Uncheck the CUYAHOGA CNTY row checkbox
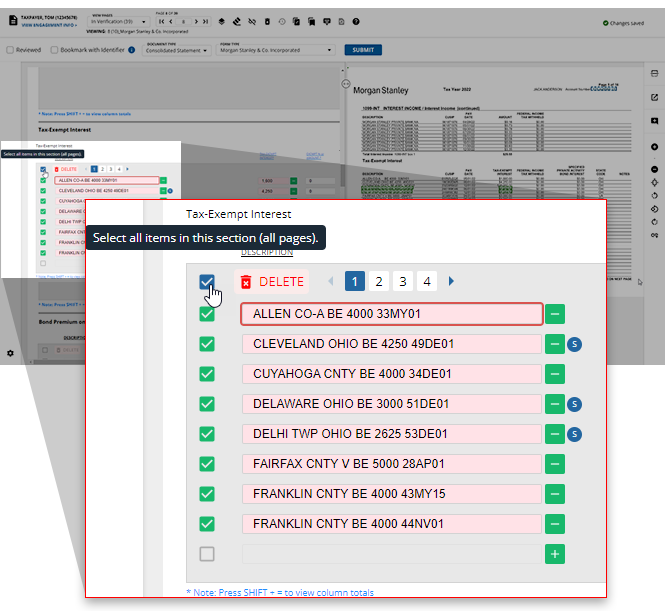This screenshot has width=665, height=611. tap(207, 374)
